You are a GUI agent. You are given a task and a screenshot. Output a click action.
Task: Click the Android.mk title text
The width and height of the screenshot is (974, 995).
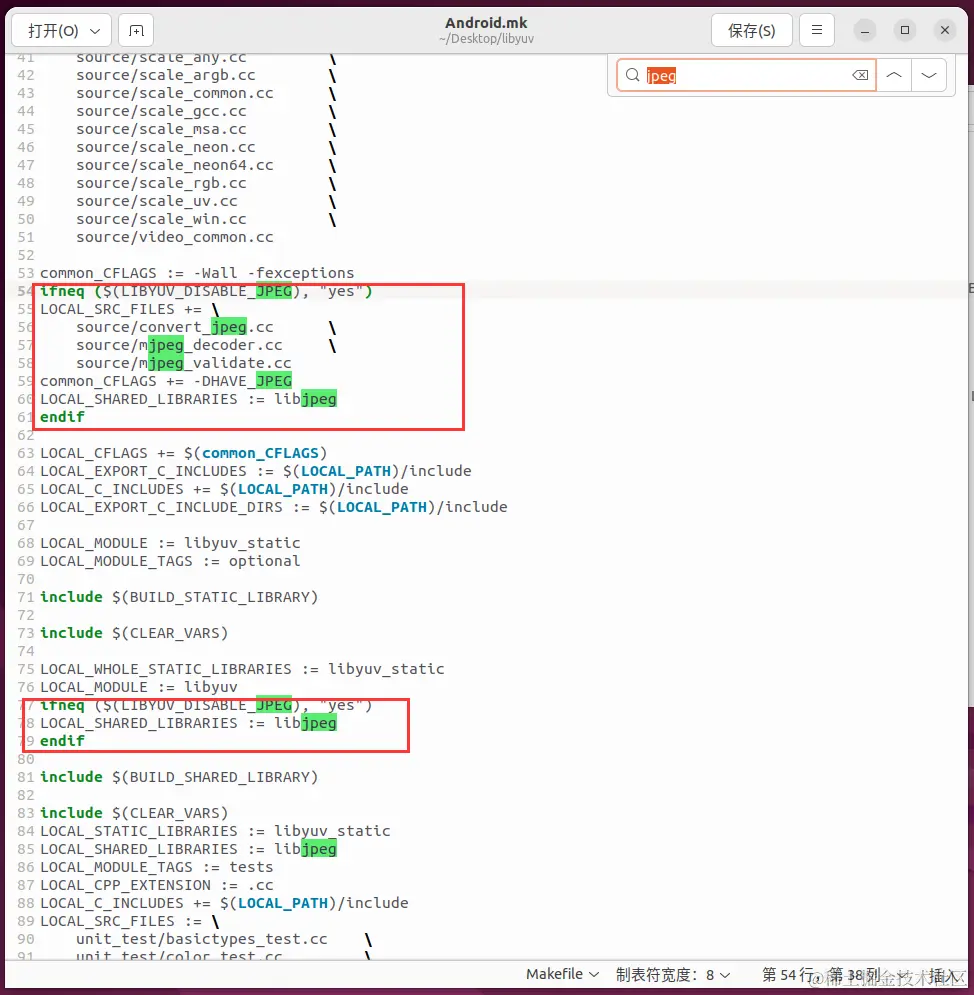point(486,23)
